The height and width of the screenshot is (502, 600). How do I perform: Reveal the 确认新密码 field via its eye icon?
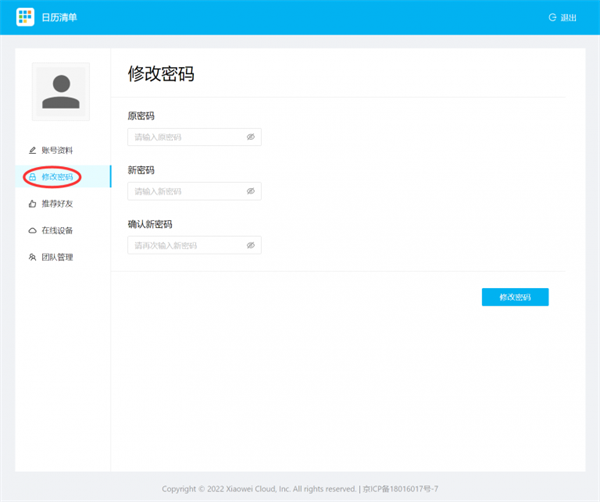[x=251, y=245]
